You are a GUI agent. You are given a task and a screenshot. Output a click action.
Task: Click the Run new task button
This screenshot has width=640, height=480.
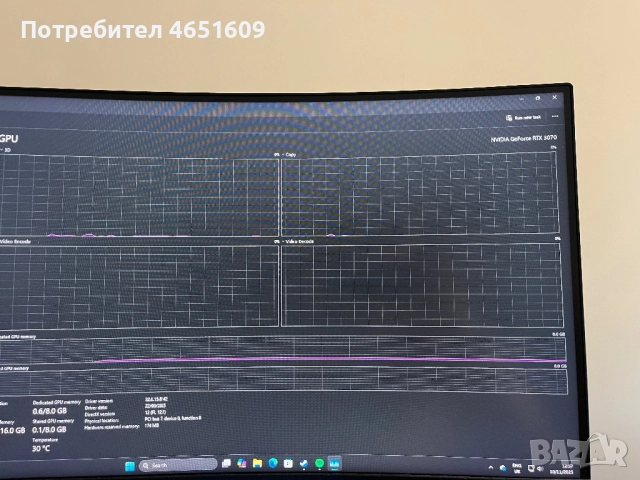524,118
